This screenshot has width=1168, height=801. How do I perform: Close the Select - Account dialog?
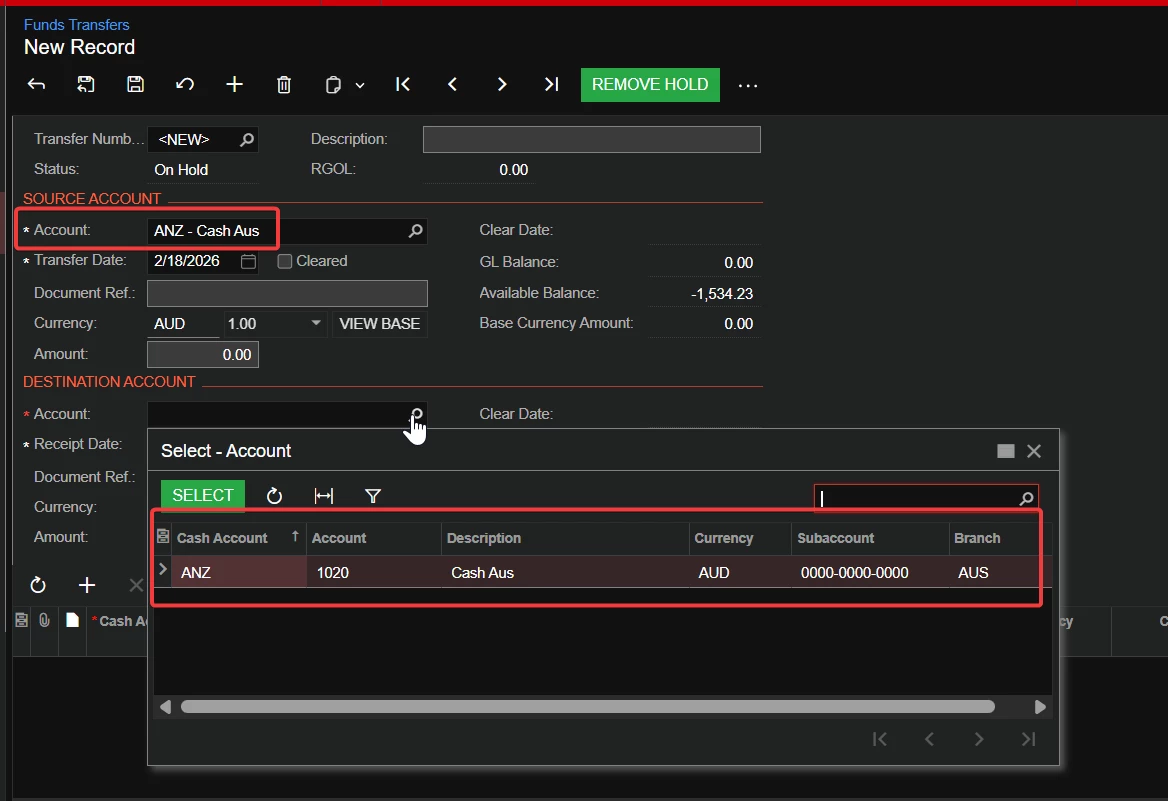1034,451
